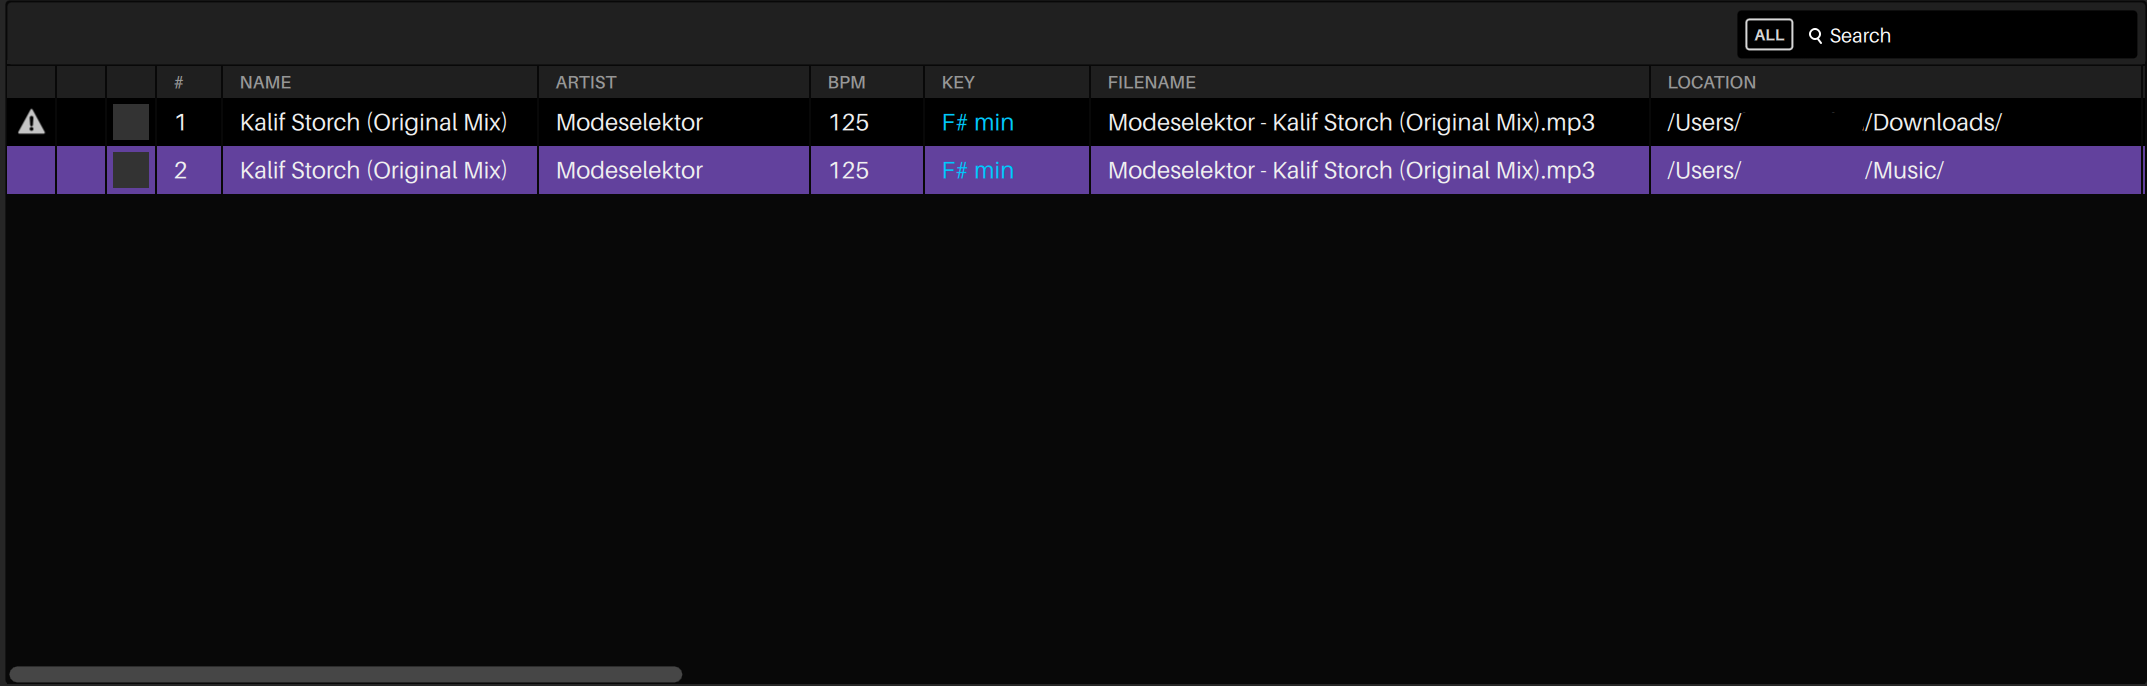Select album art thumbnail of track 1

(x=131, y=122)
